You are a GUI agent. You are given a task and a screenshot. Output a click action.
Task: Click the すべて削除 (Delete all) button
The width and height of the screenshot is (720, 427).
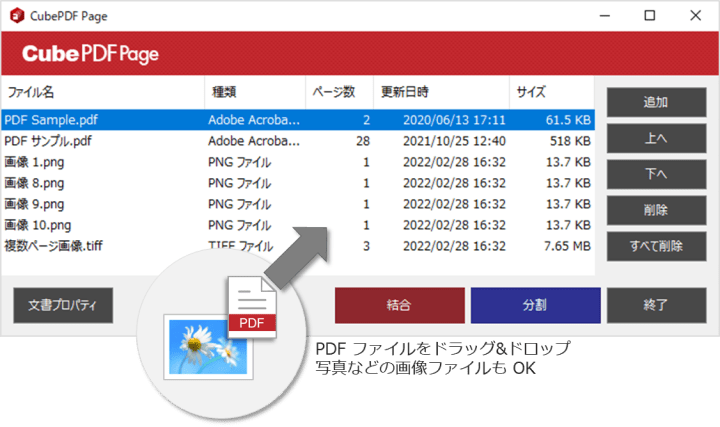pos(656,246)
